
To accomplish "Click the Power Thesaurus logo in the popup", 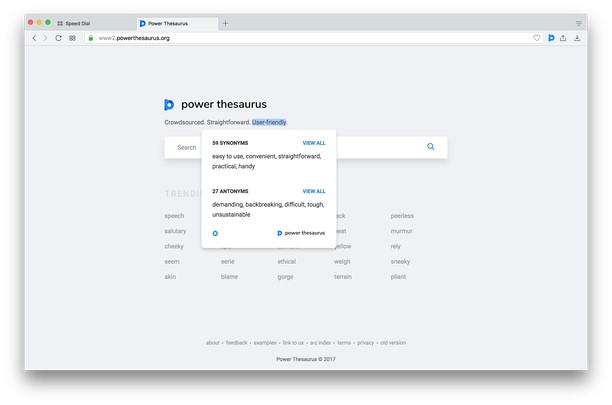I will [301, 232].
